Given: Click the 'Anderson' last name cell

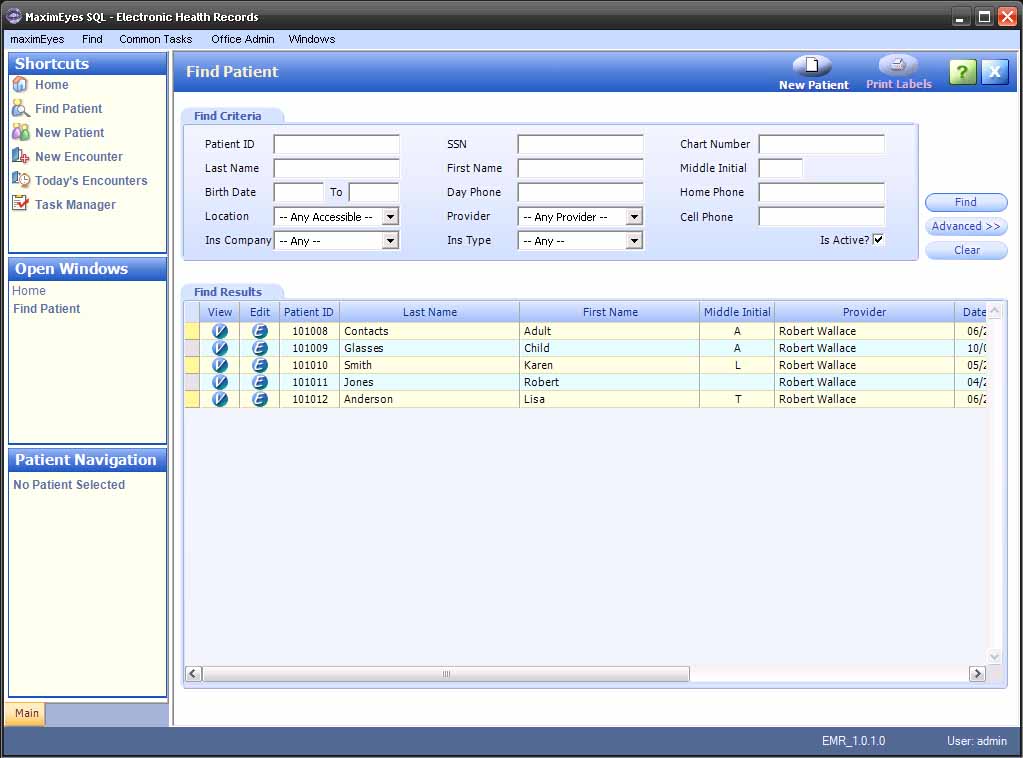Looking at the screenshot, I should click(x=429, y=399).
